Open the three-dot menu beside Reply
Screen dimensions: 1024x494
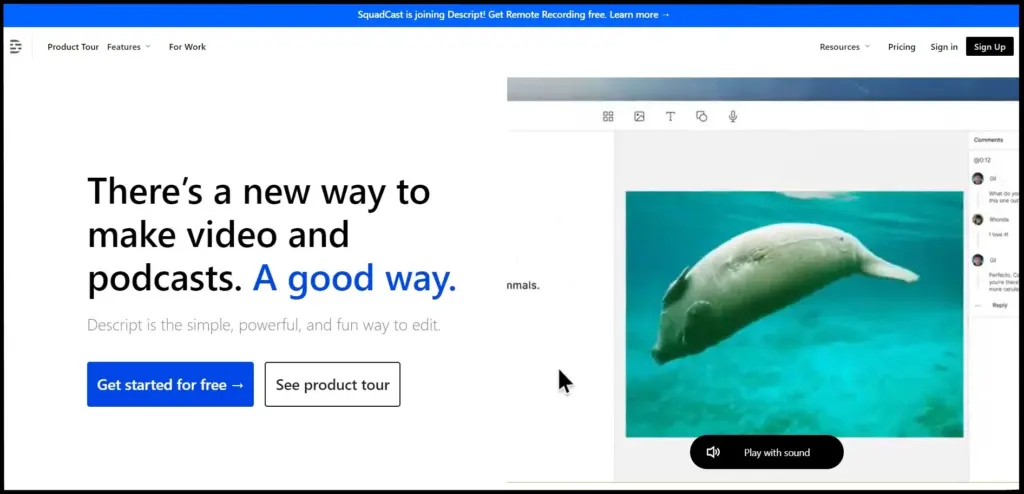[977, 305]
